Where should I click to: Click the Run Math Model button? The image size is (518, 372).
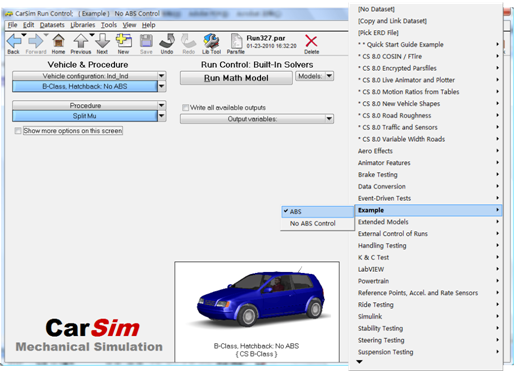[236, 78]
